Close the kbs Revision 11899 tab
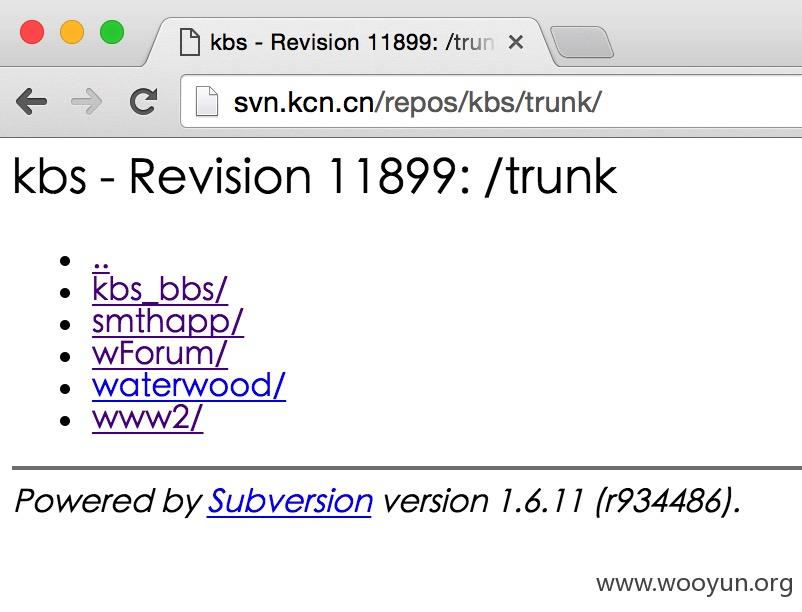Screen dimensions: 802x612 pyautogui.click(x=516, y=42)
